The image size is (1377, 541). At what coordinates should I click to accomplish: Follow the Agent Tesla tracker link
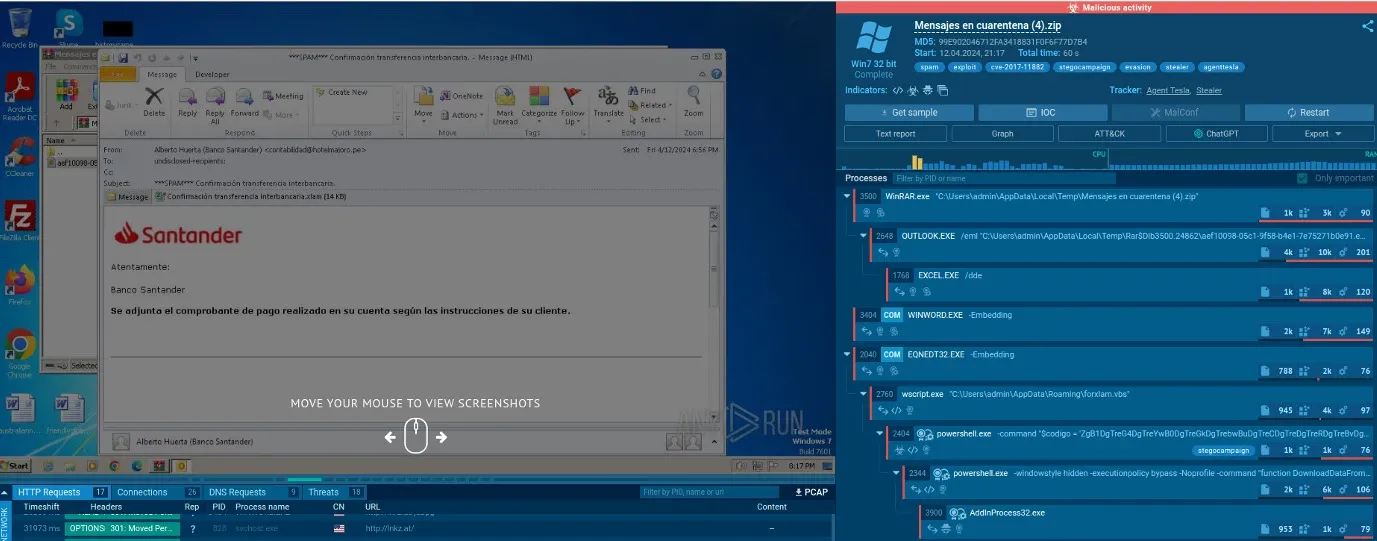[x=1168, y=90]
